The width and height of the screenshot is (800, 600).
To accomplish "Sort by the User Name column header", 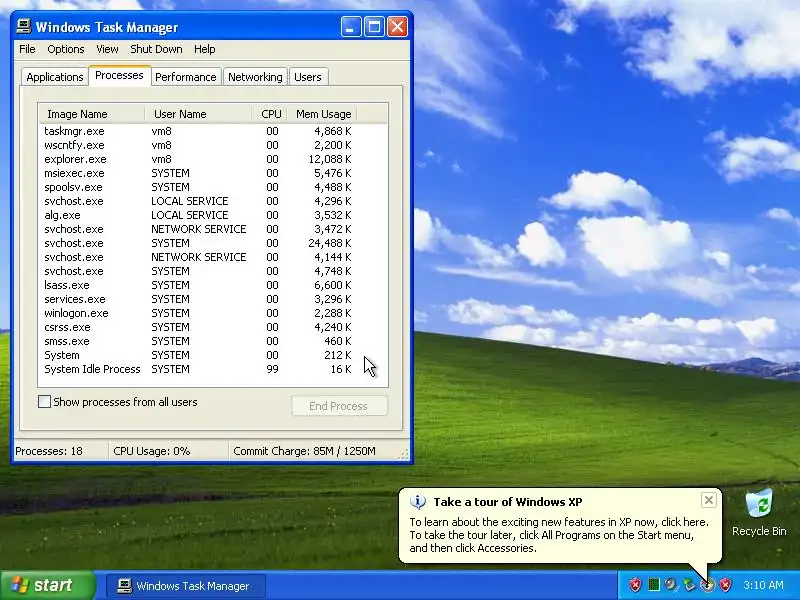I will [x=198, y=114].
